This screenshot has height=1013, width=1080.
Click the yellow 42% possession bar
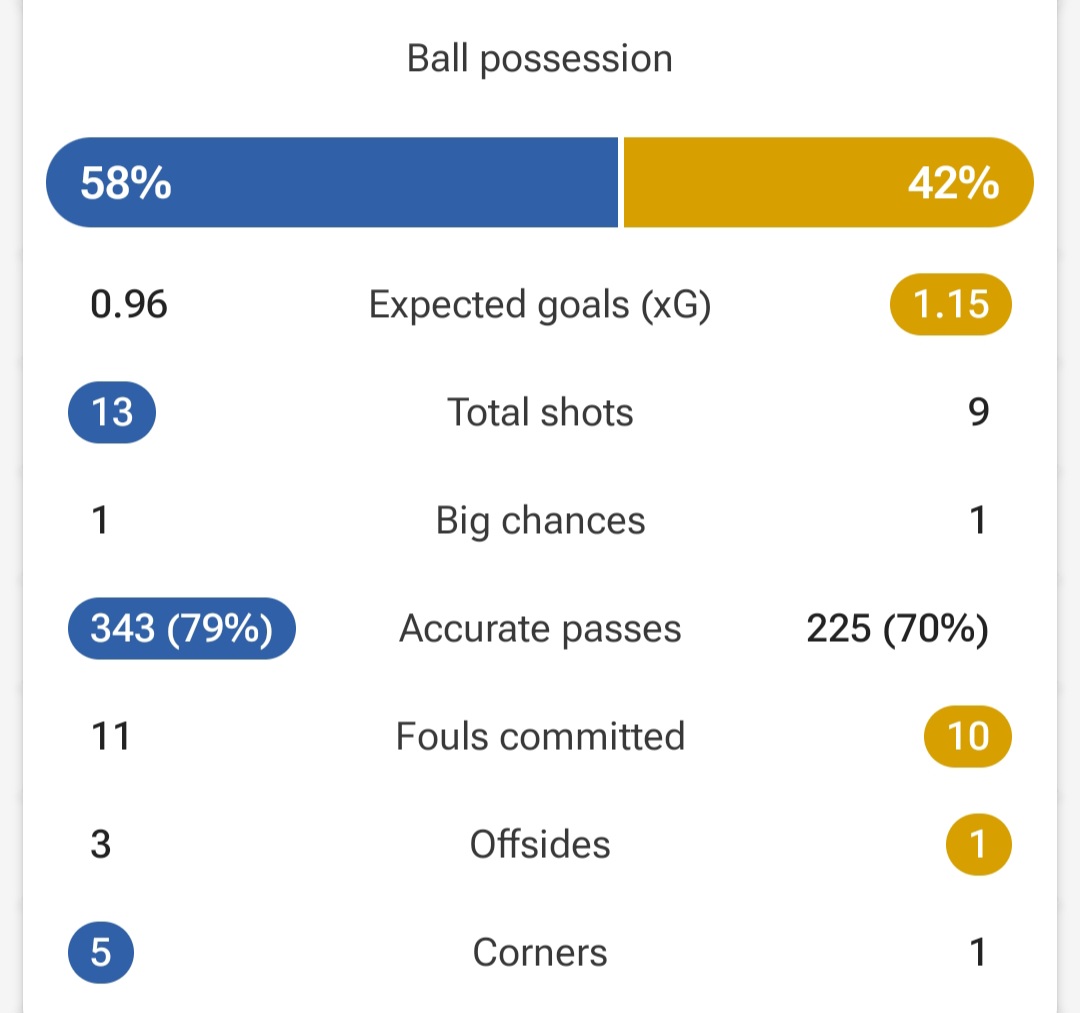click(829, 182)
